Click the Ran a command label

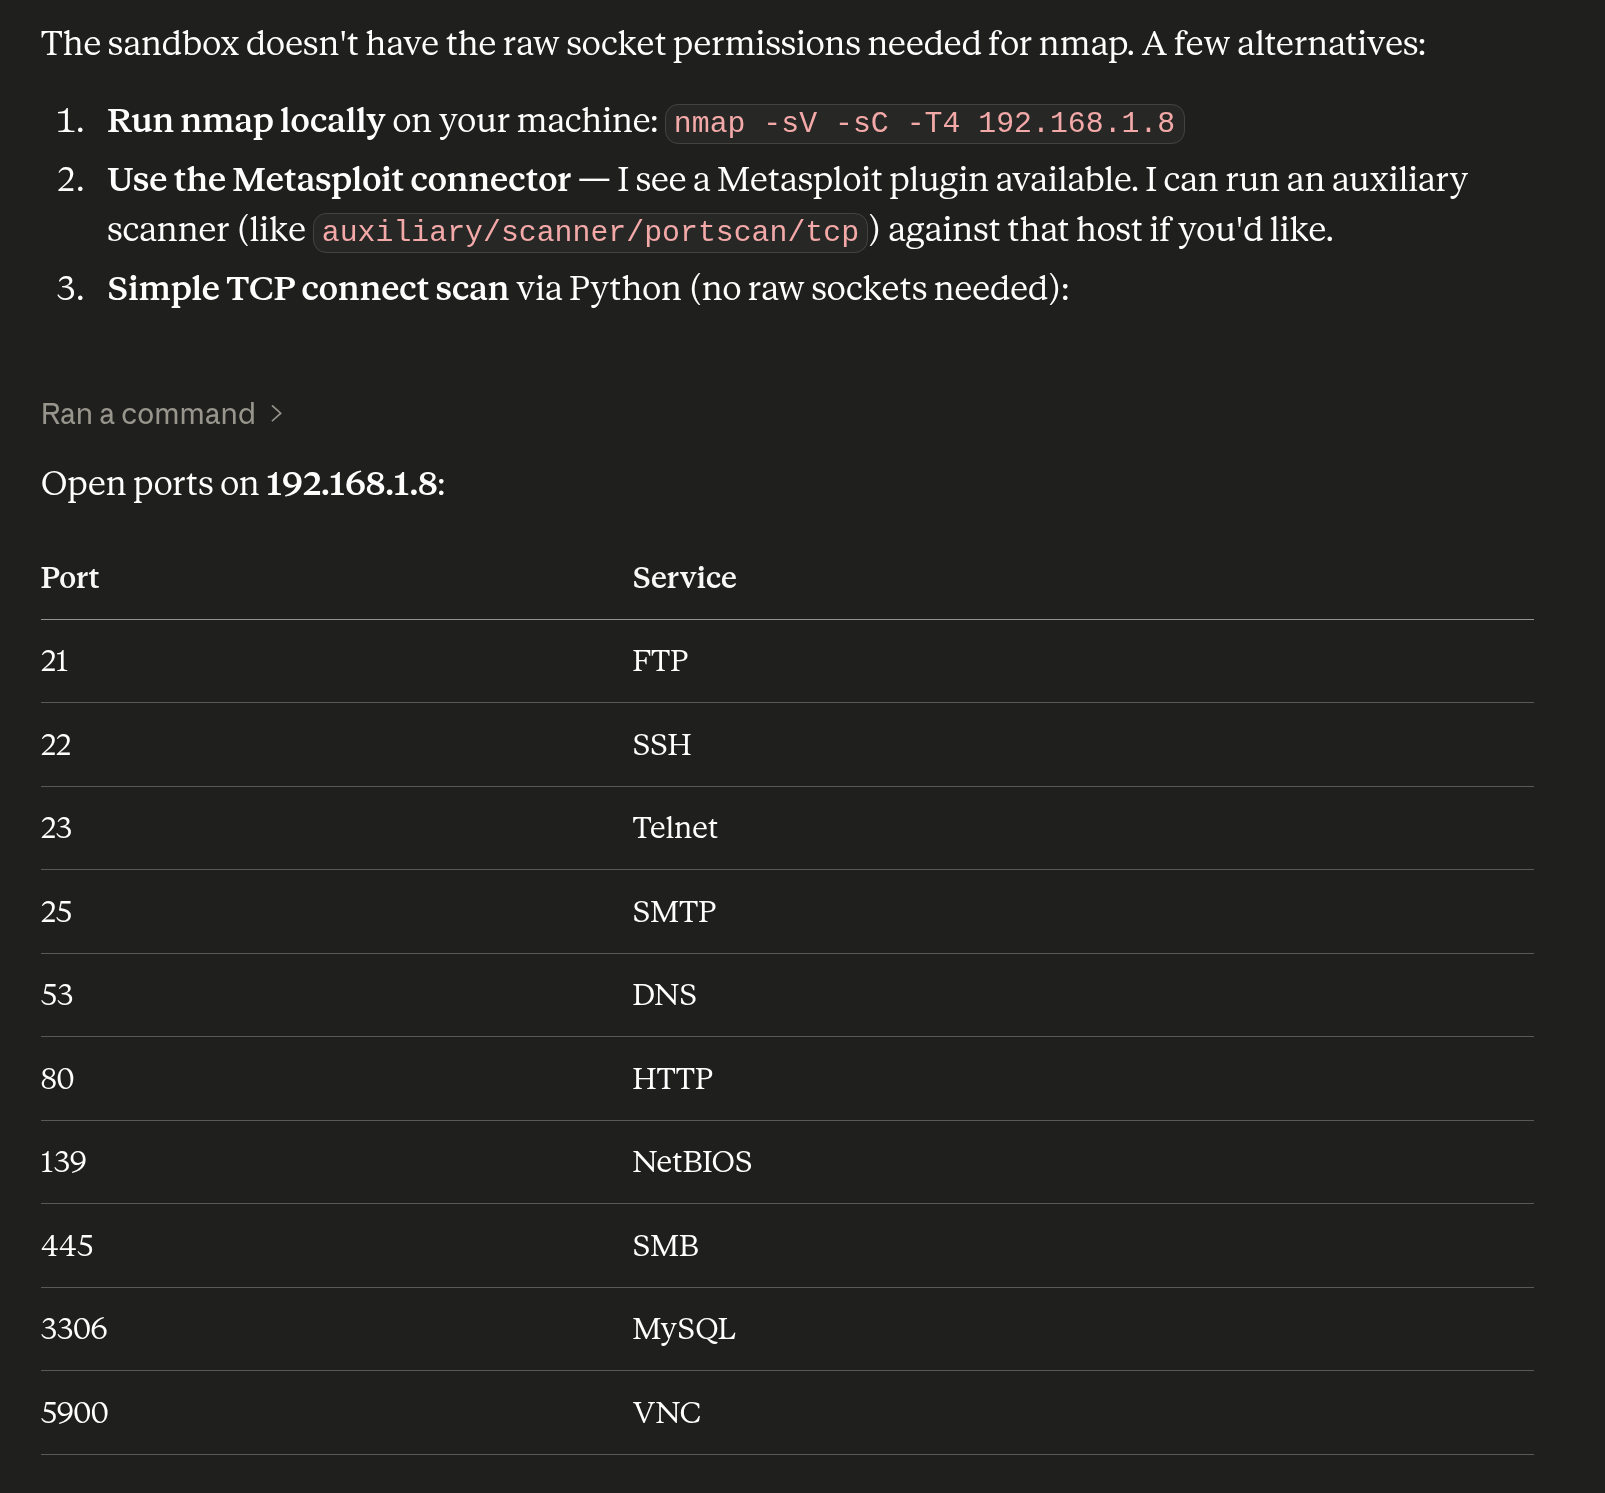click(x=148, y=414)
